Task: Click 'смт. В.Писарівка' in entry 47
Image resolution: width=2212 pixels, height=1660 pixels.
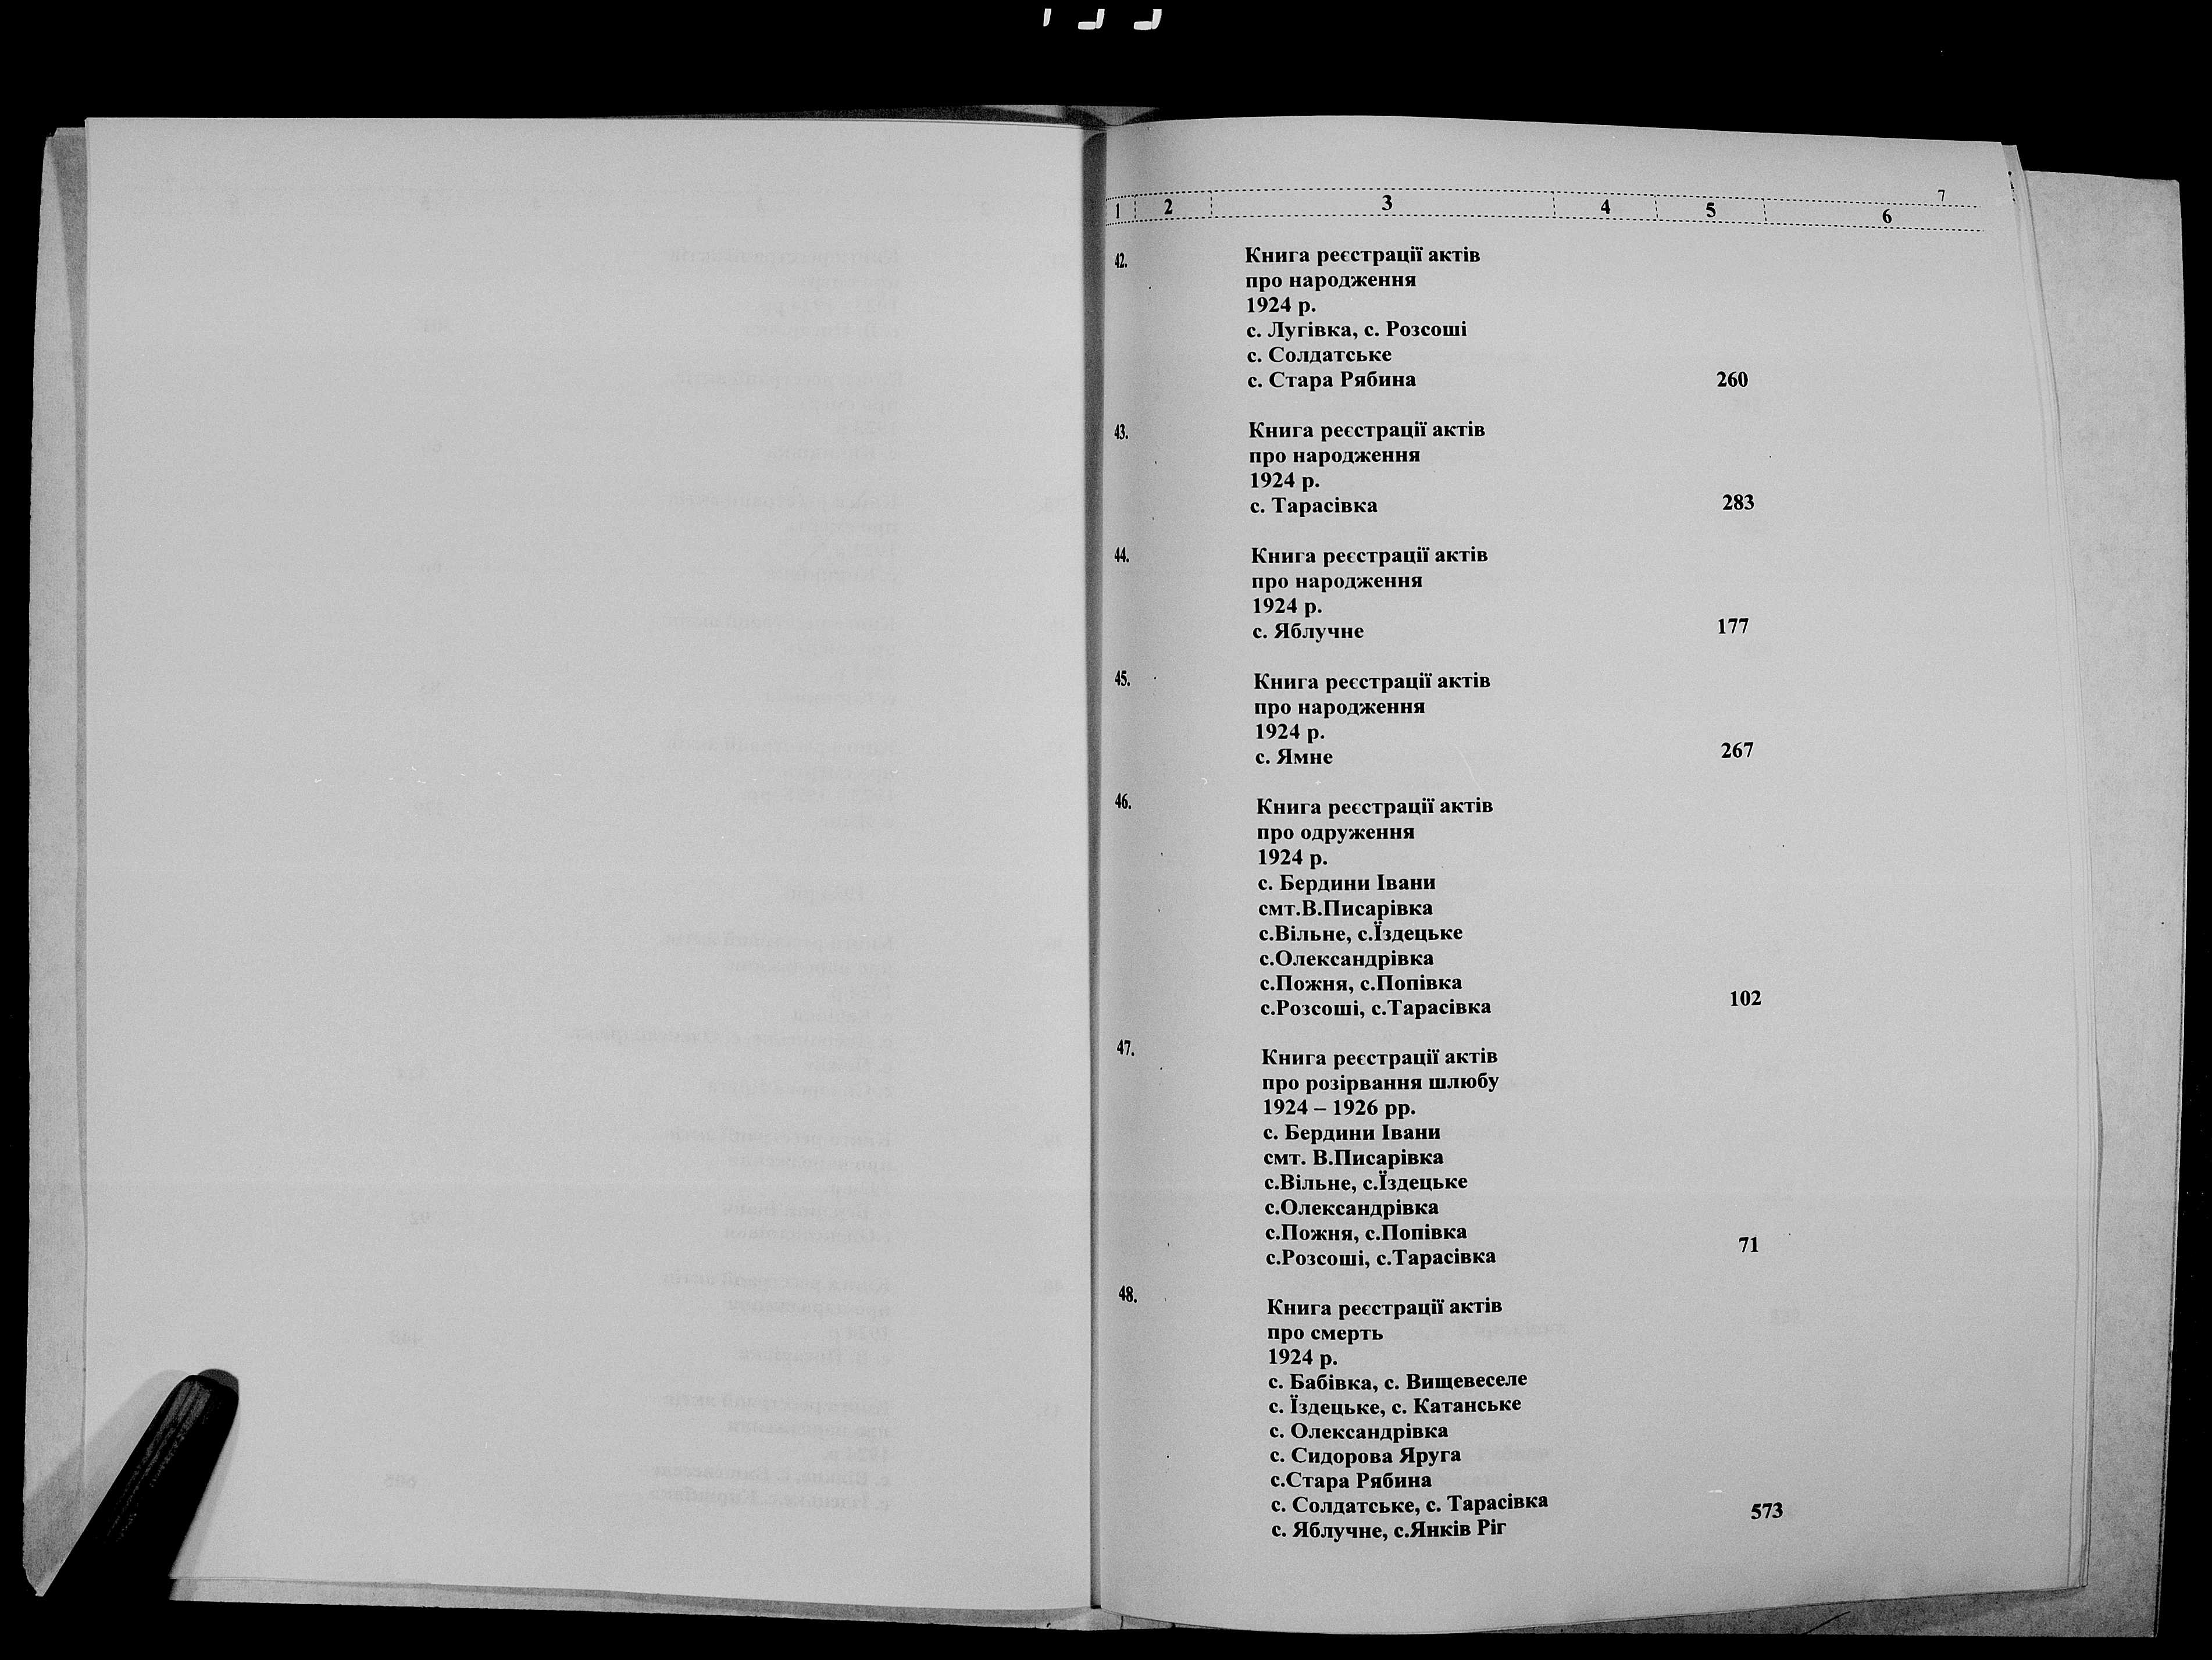Action: pos(1354,1158)
